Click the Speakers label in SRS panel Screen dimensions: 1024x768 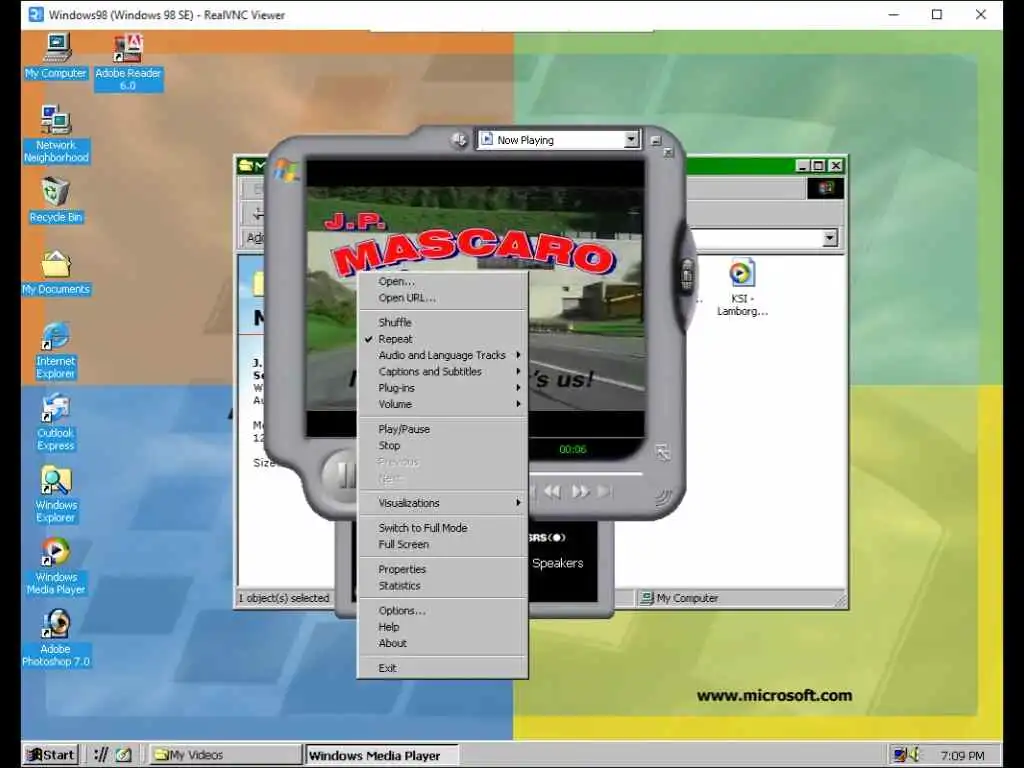click(x=558, y=563)
